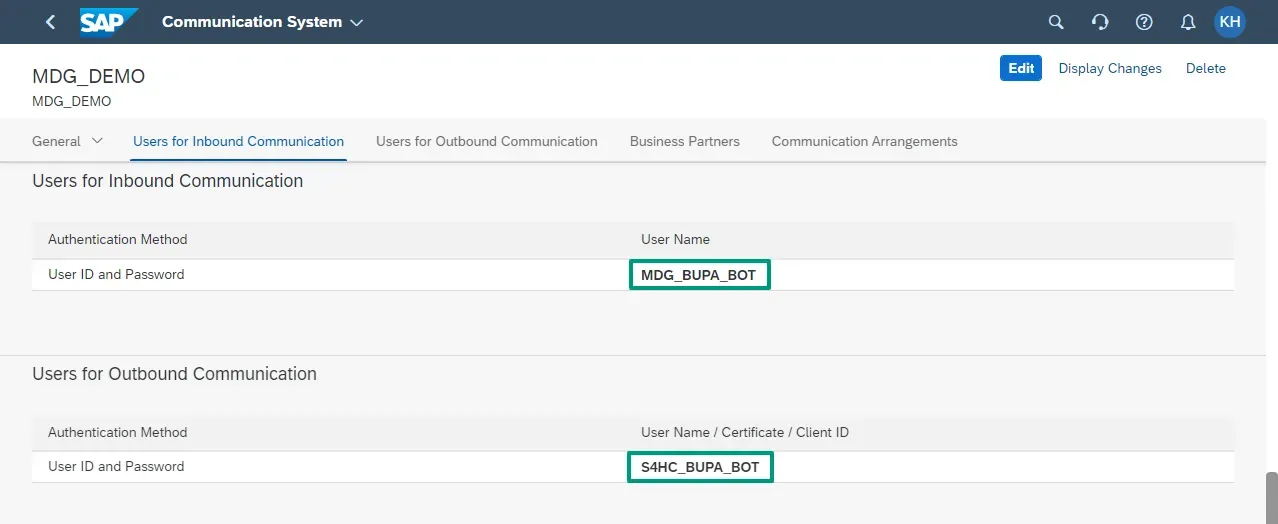The image size is (1278, 524).
Task: Switch to the General tab
Action: click(56, 141)
